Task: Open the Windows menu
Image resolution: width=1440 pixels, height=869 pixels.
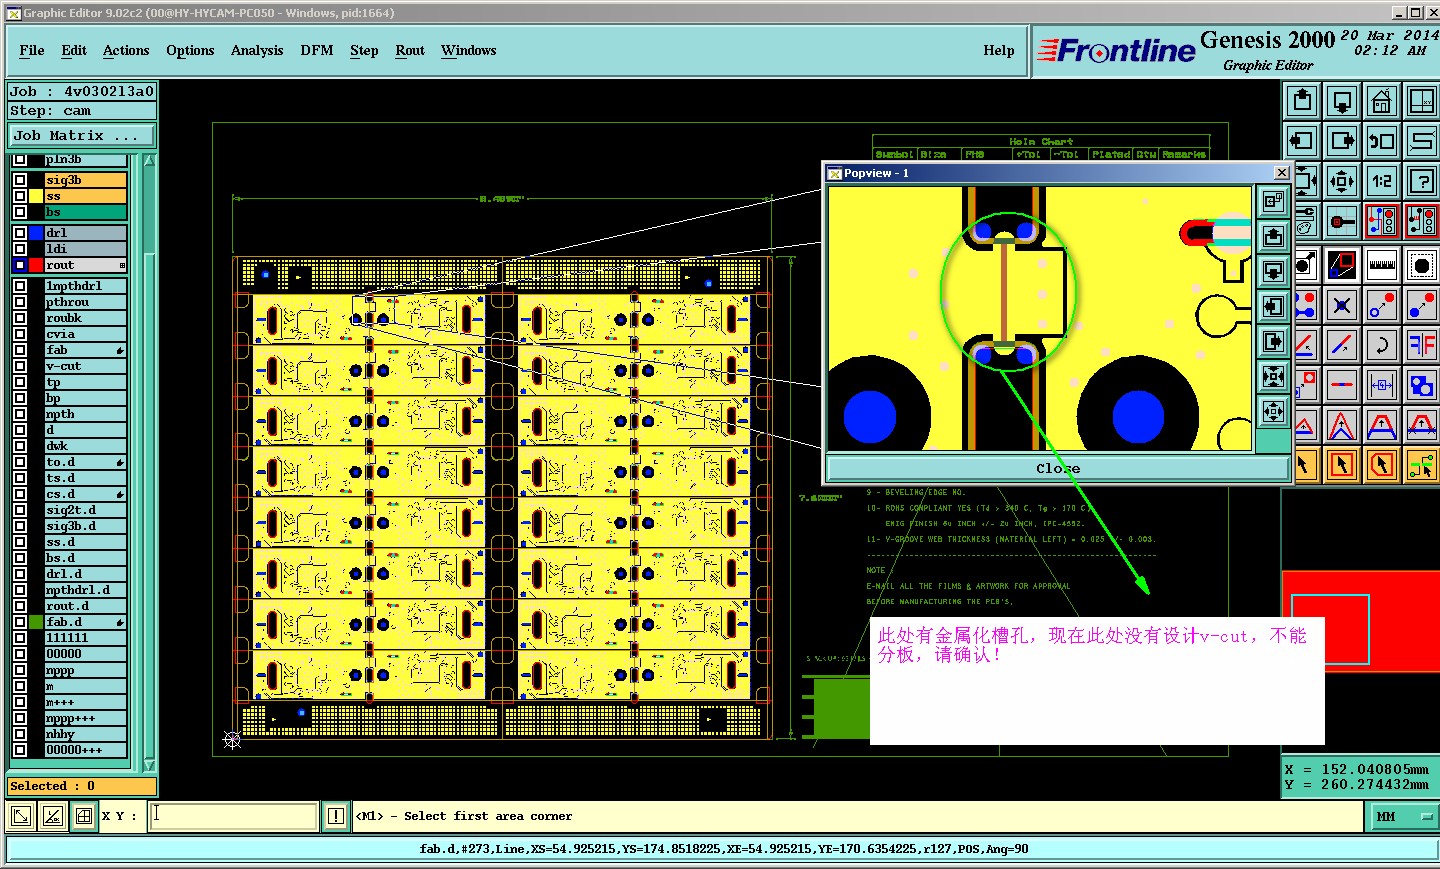Action: tap(469, 51)
